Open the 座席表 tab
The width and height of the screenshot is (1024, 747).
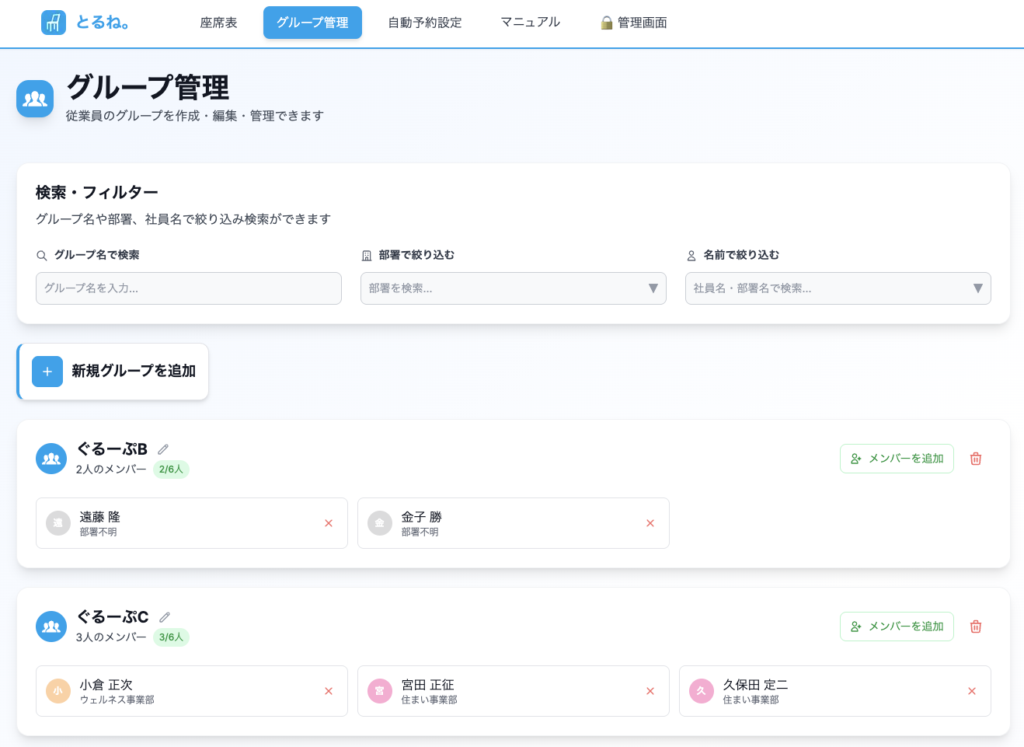pos(218,22)
